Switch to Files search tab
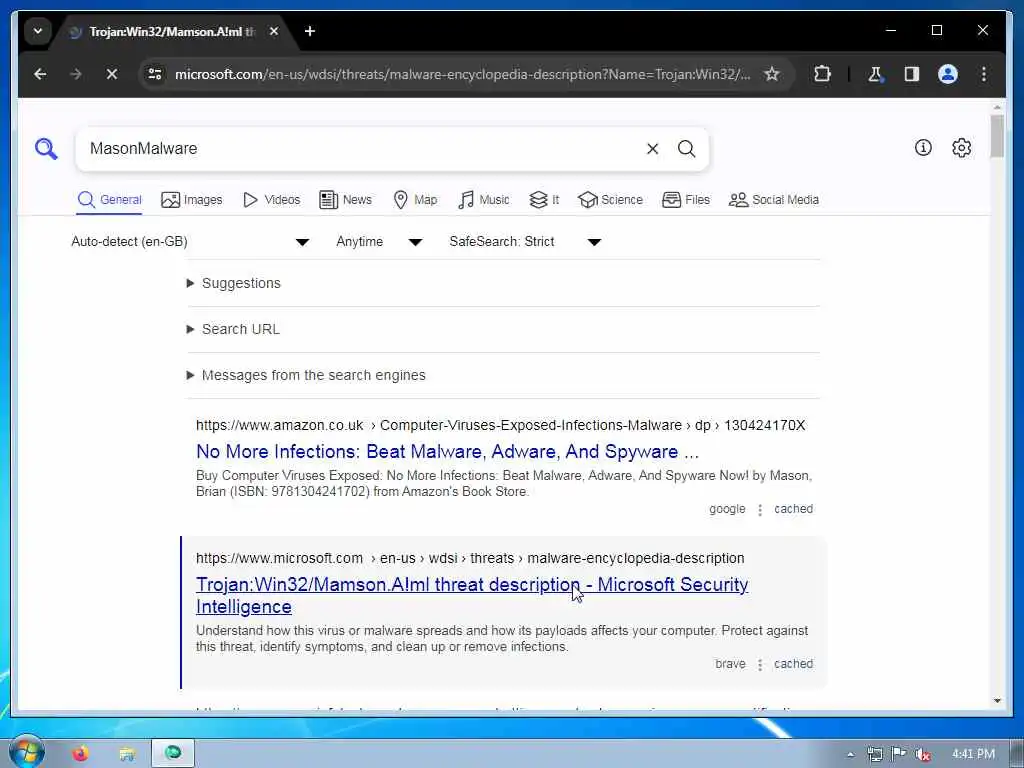 click(x=686, y=200)
